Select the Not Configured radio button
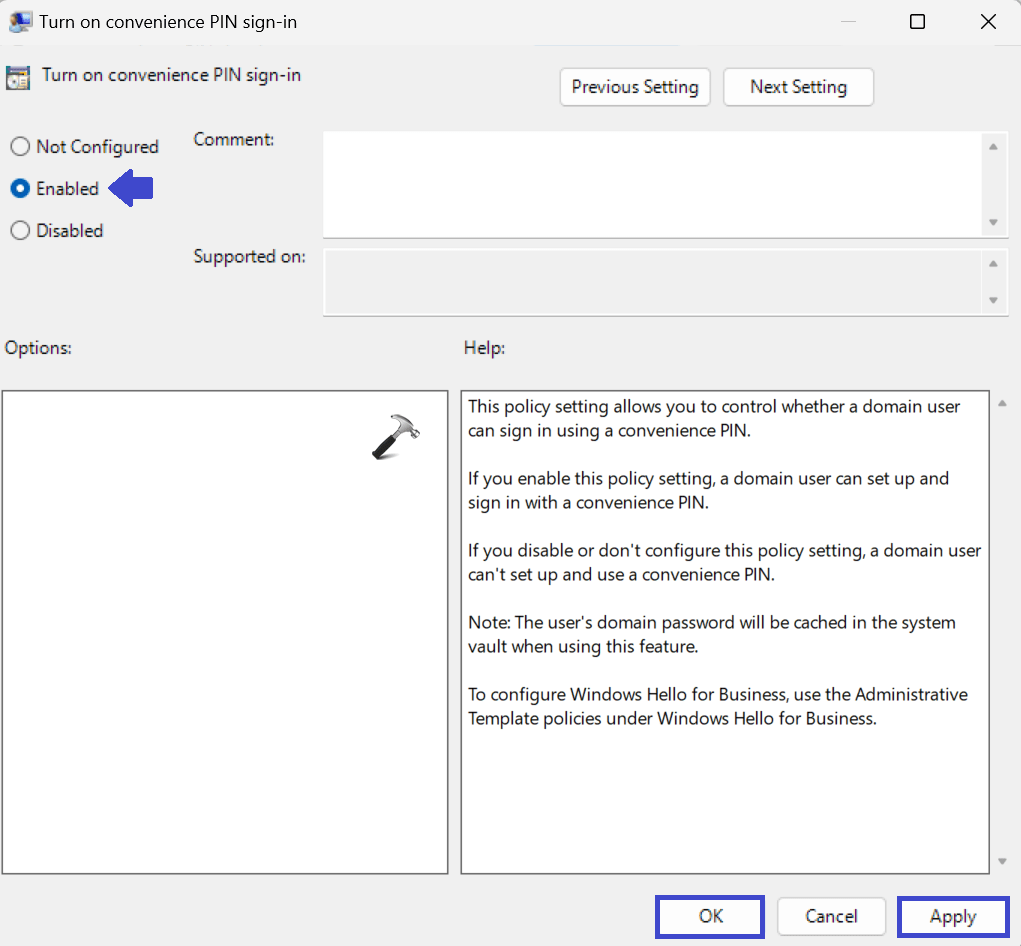Viewport: 1021px width, 946px height. [x=21, y=146]
